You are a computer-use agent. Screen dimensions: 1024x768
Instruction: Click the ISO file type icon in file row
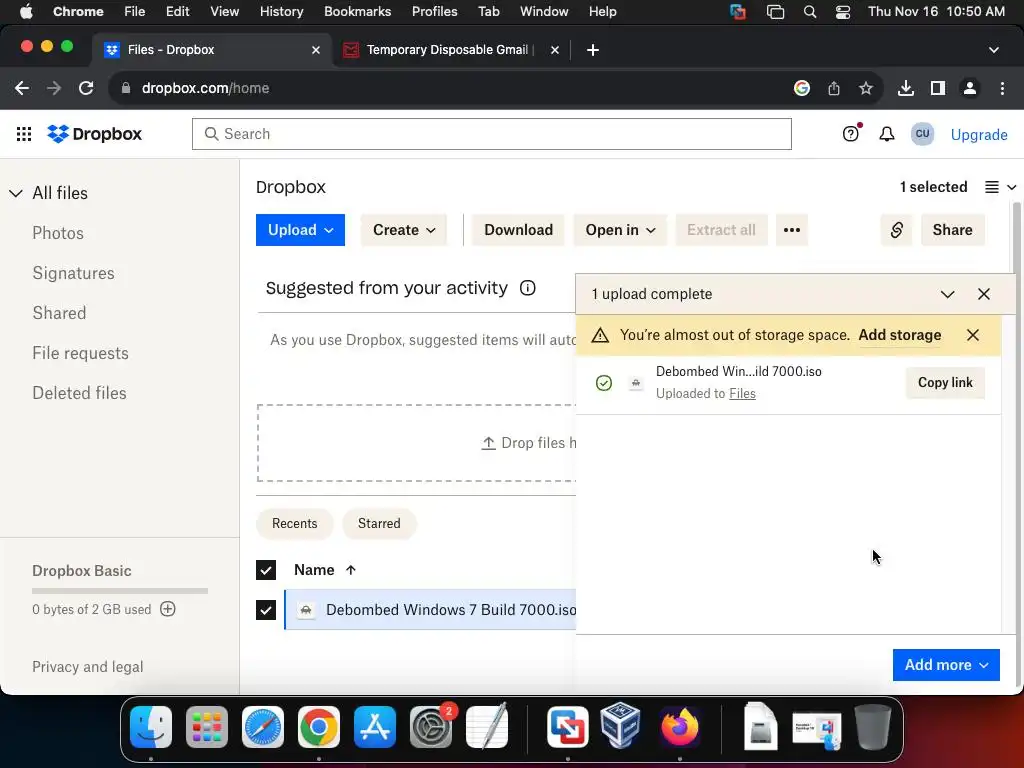click(306, 610)
